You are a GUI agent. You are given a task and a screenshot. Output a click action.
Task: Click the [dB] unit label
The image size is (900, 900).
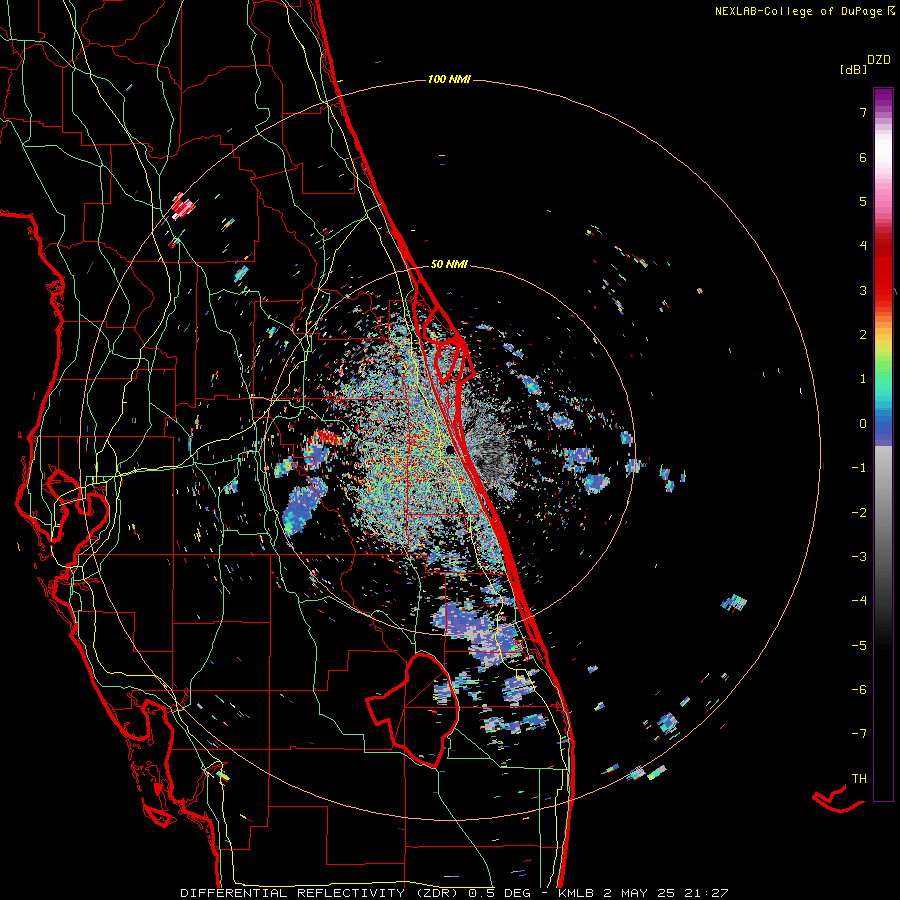coord(854,69)
